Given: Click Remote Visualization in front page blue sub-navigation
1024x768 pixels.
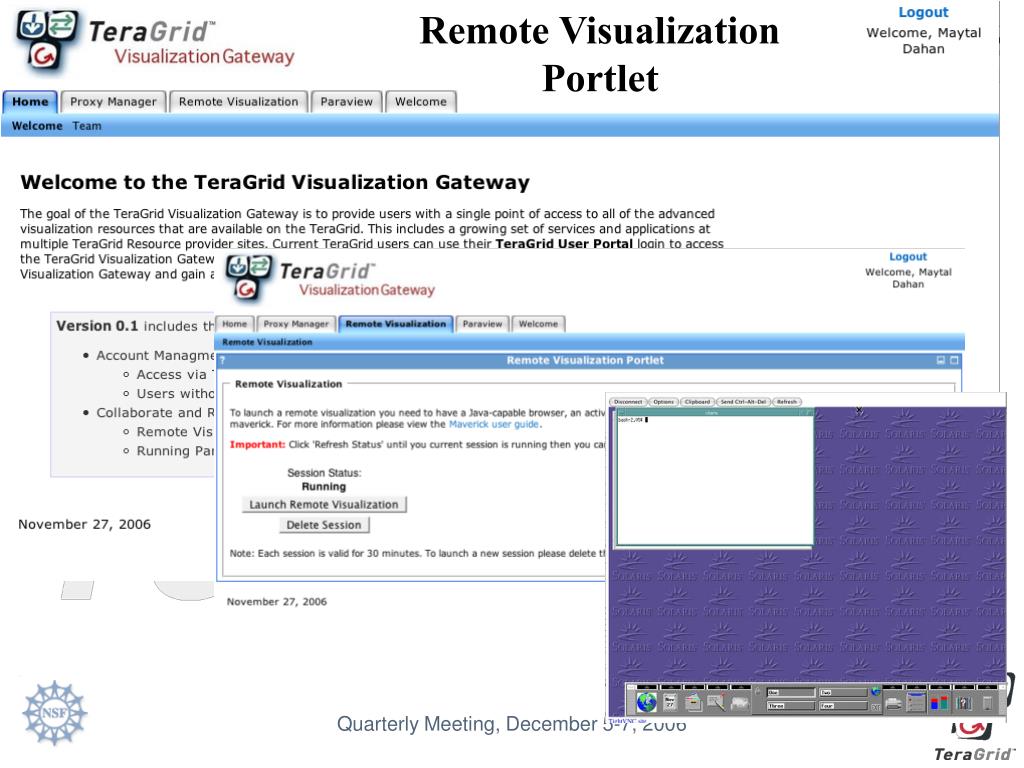Looking at the screenshot, I should pyautogui.click(x=267, y=342).
